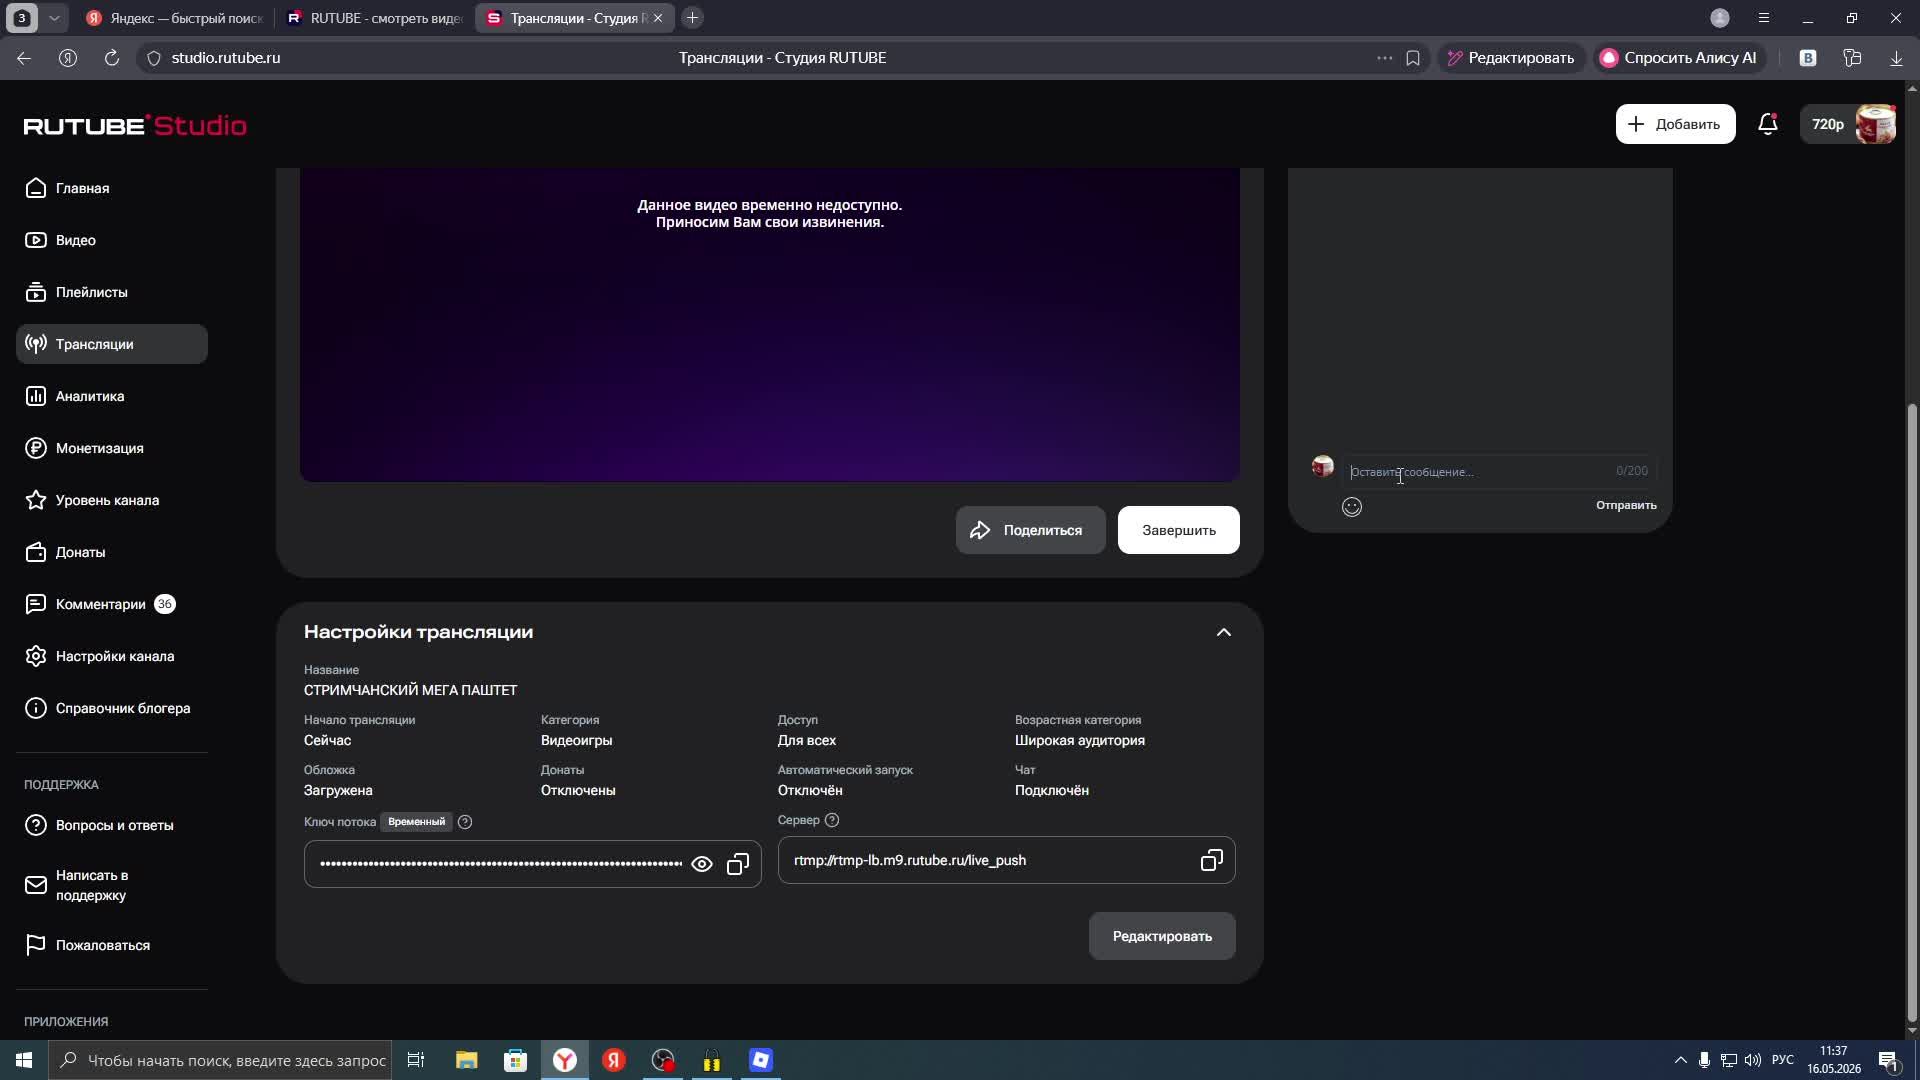Reveal stream key with eye icon
1920x1080 pixels.
pyautogui.click(x=702, y=864)
